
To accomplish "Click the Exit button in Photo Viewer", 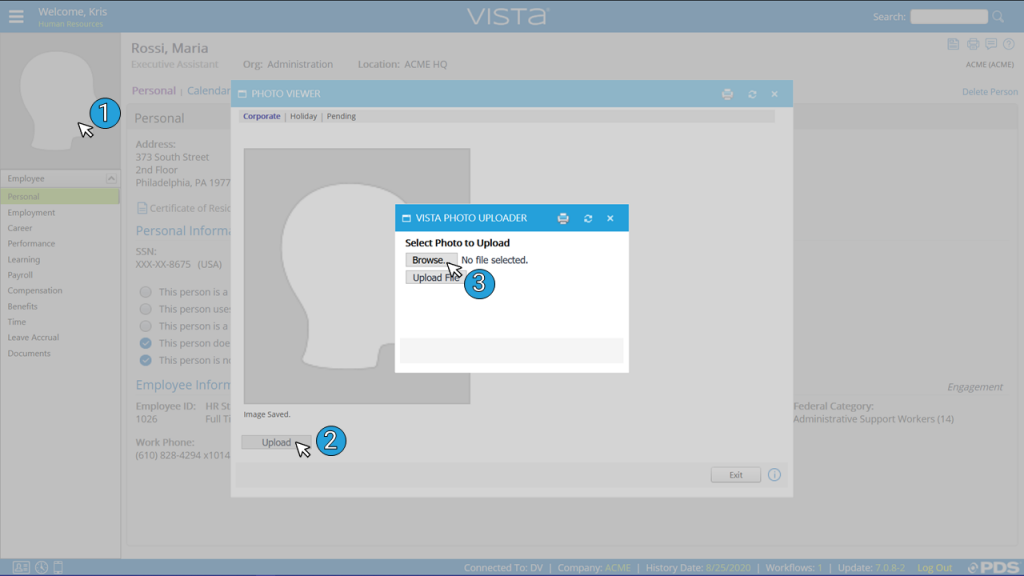I will click(x=736, y=475).
